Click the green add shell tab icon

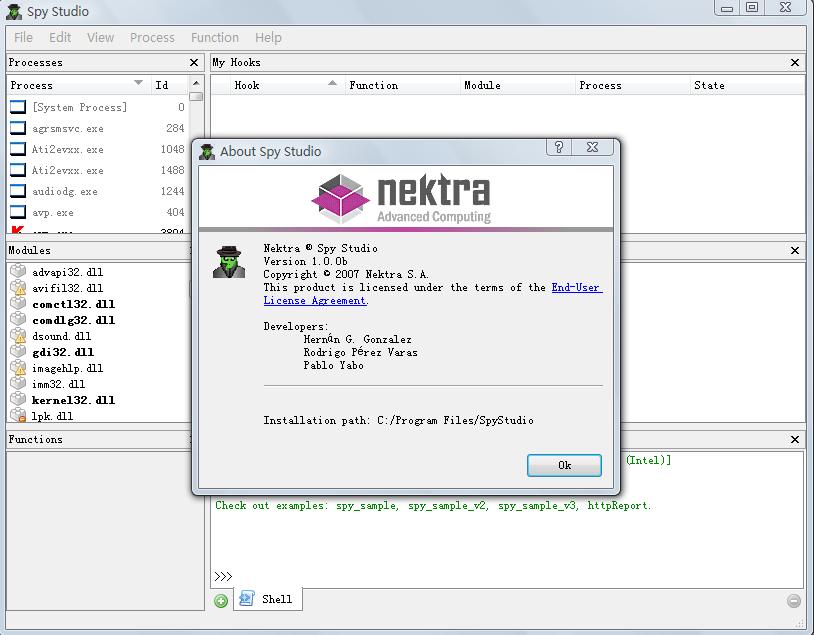tap(221, 601)
